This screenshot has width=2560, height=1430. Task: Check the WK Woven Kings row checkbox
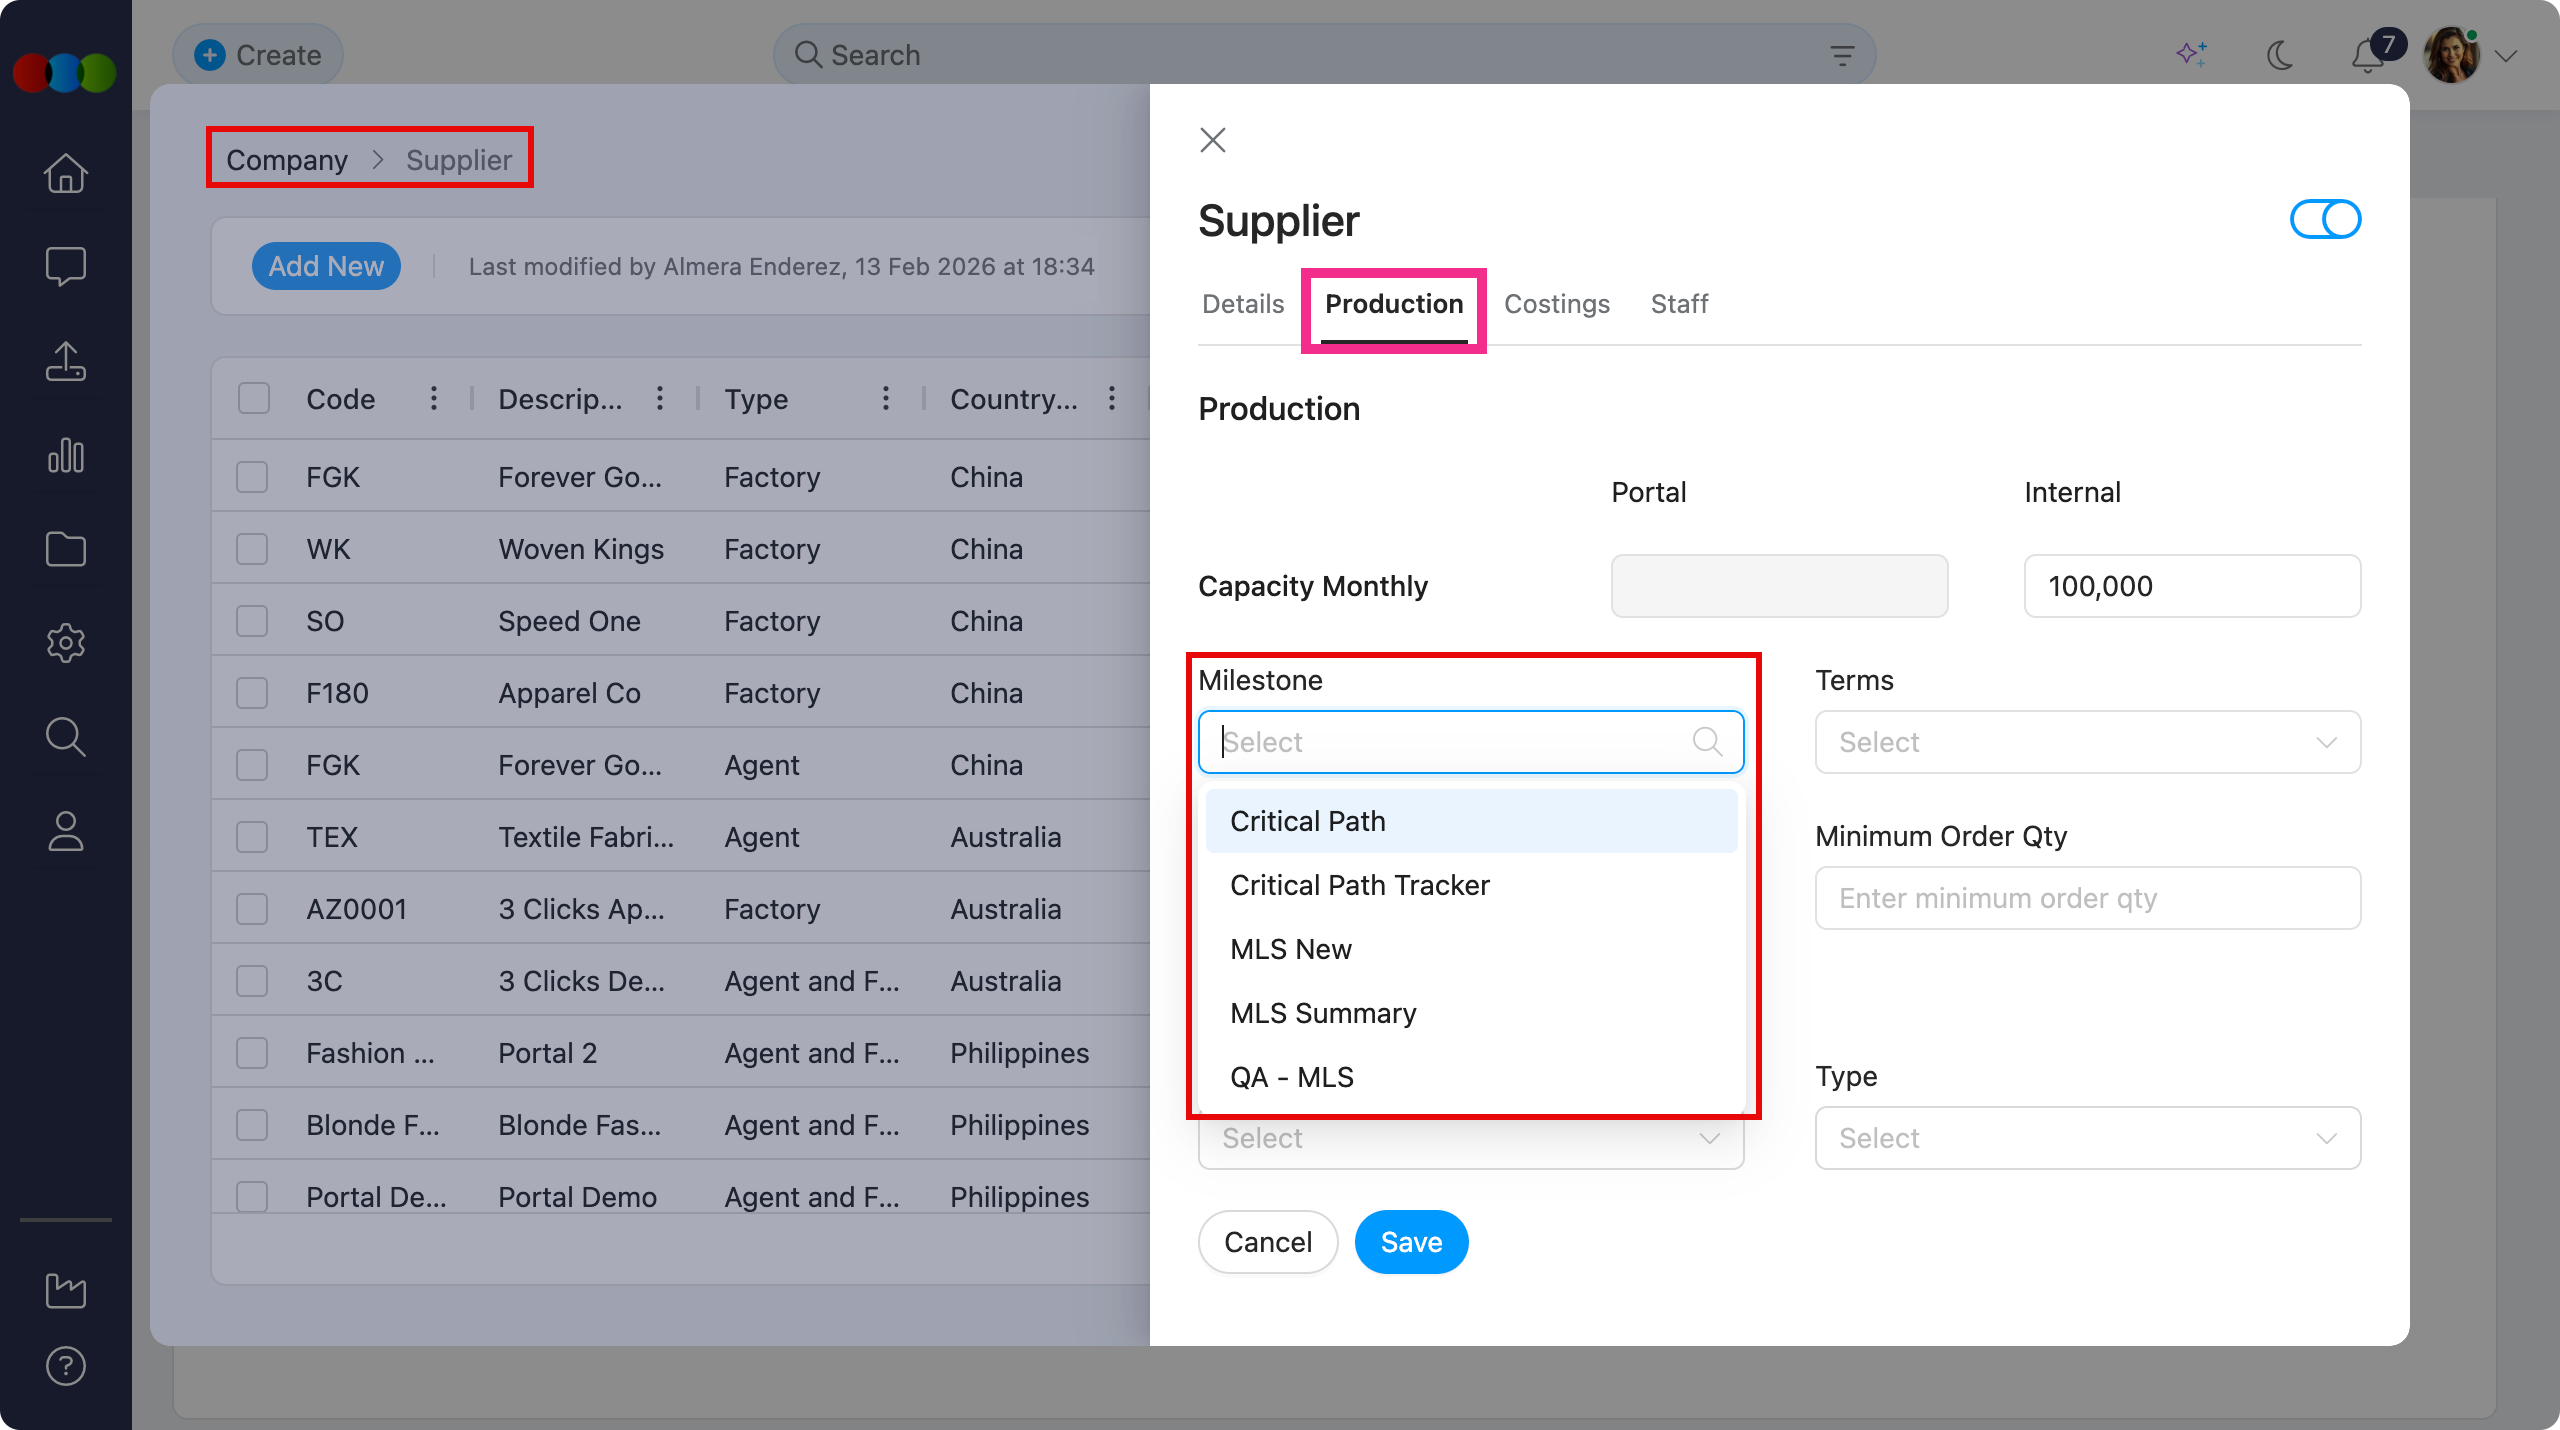pyautogui.click(x=252, y=548)
